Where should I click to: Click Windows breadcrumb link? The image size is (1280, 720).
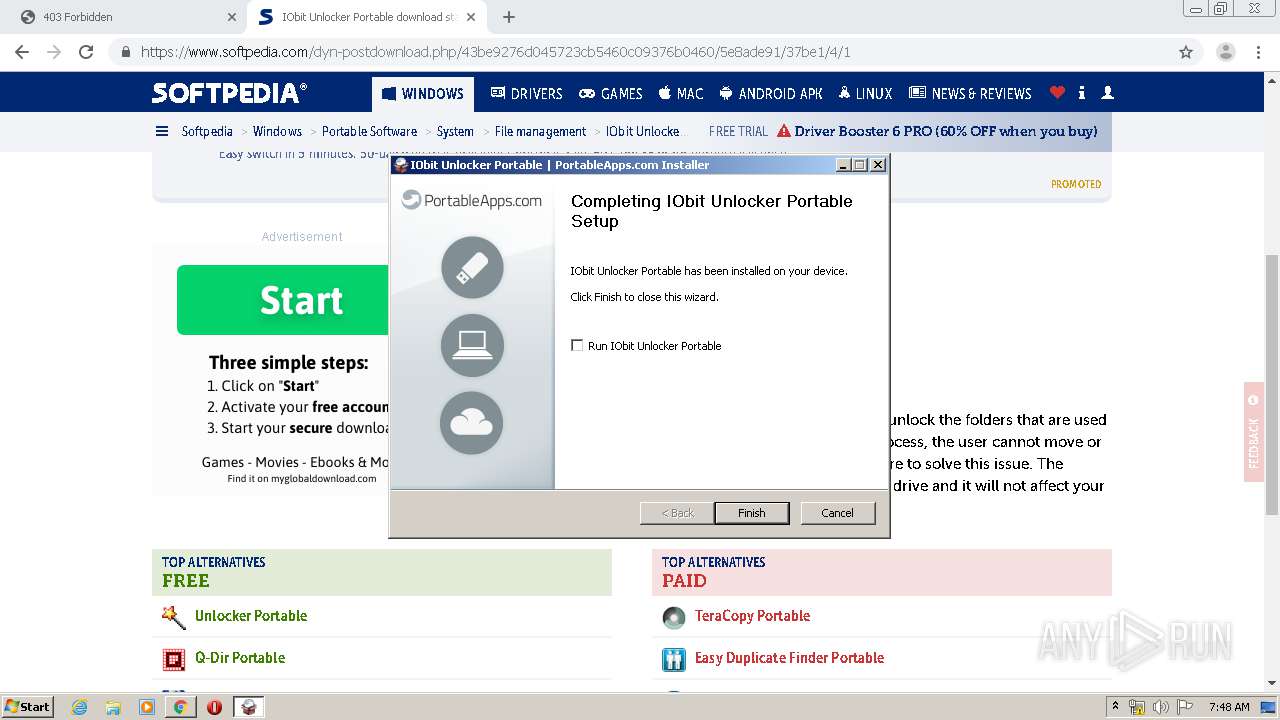[x=277, y=131]
